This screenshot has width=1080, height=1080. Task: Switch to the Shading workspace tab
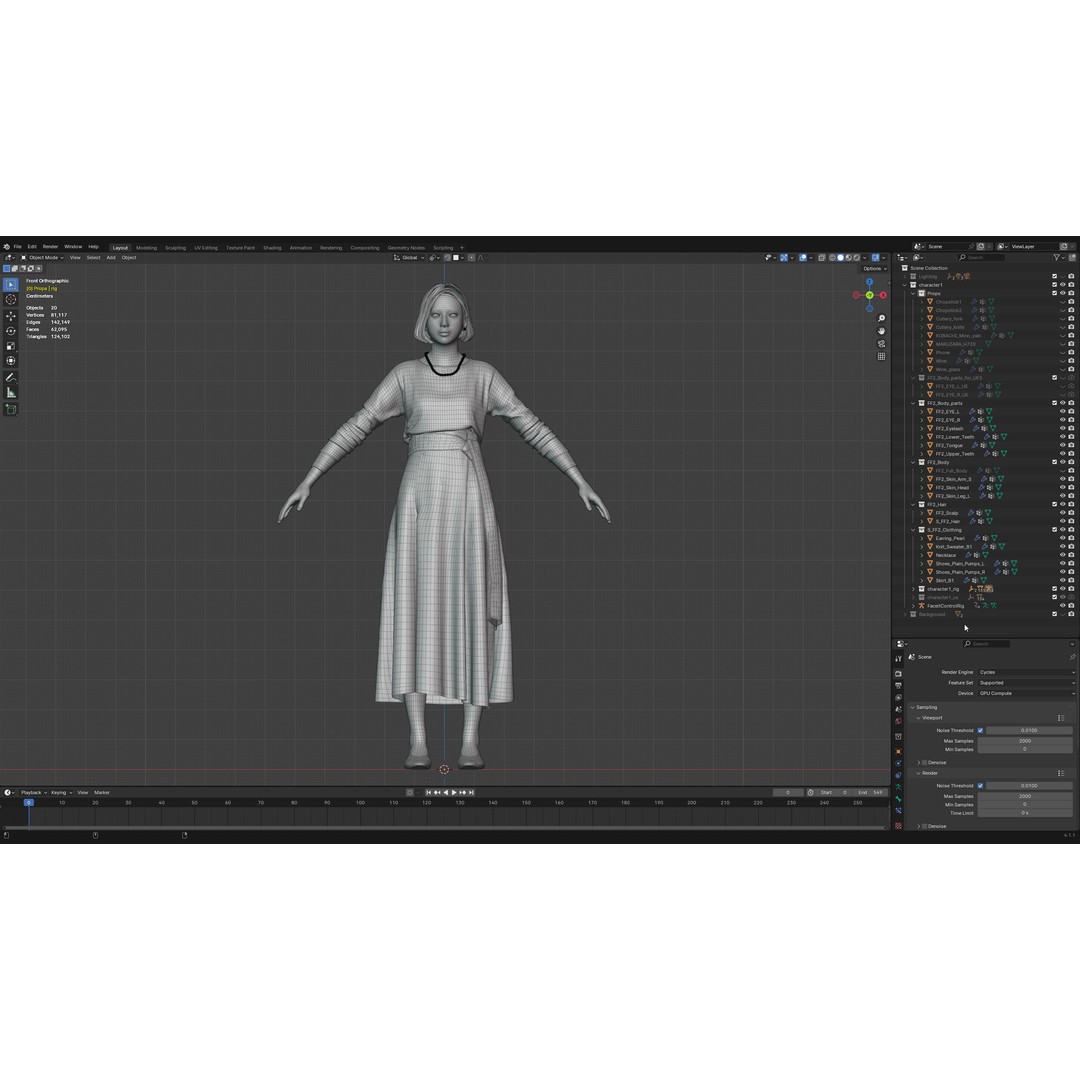point(272,248)
